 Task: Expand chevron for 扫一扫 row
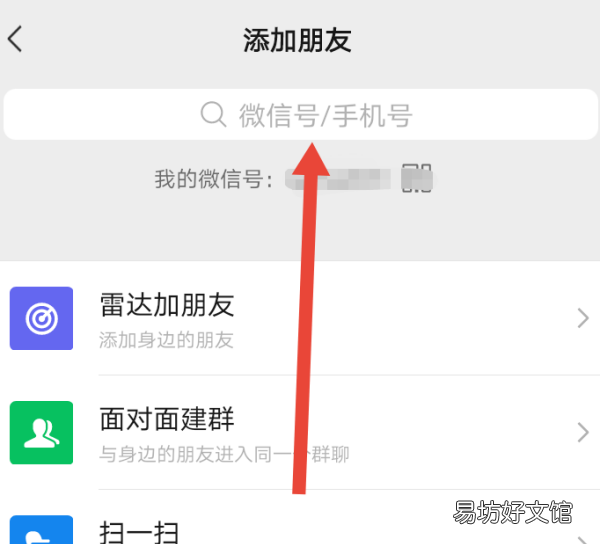pyautogui.click(x=583, y=540)
